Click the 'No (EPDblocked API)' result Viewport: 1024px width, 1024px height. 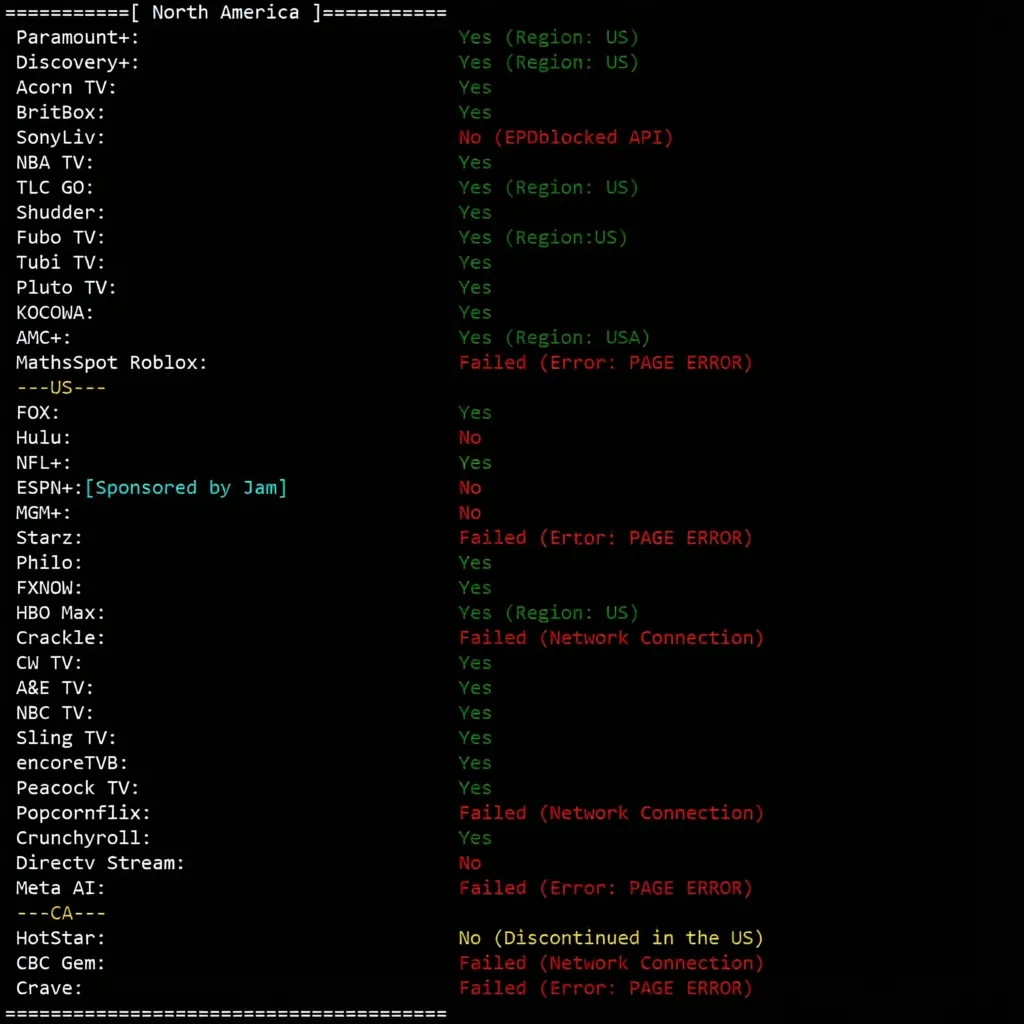(x=566, y=138)
